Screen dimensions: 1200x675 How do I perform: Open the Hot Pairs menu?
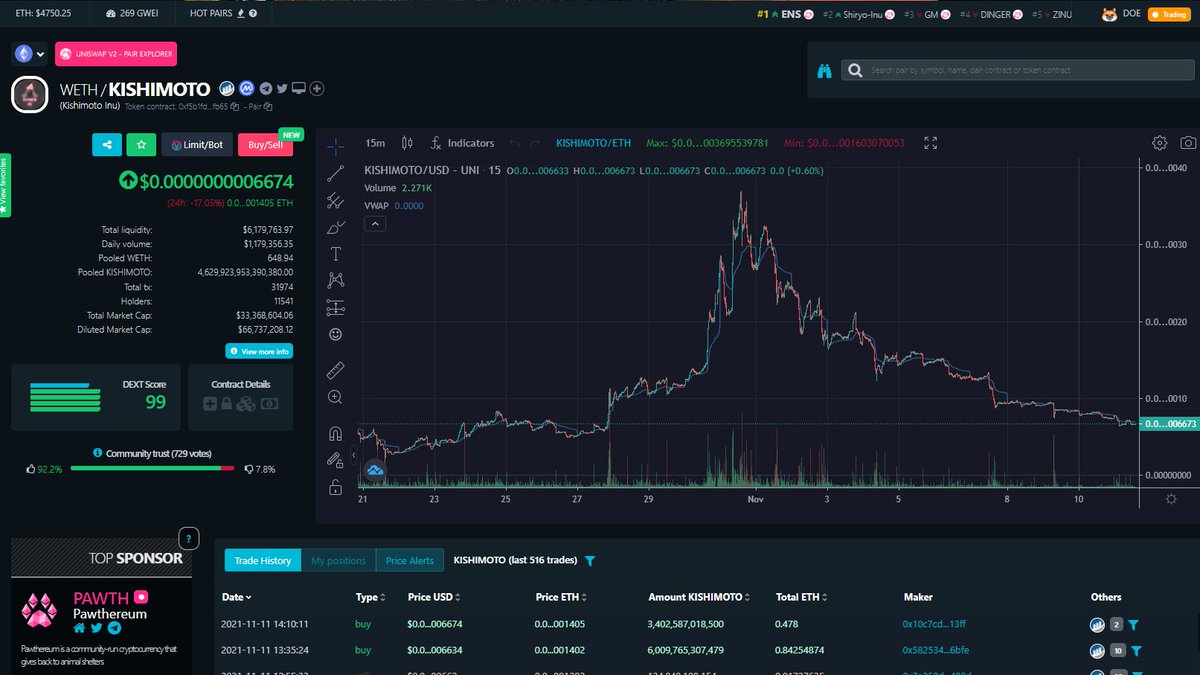222,14
